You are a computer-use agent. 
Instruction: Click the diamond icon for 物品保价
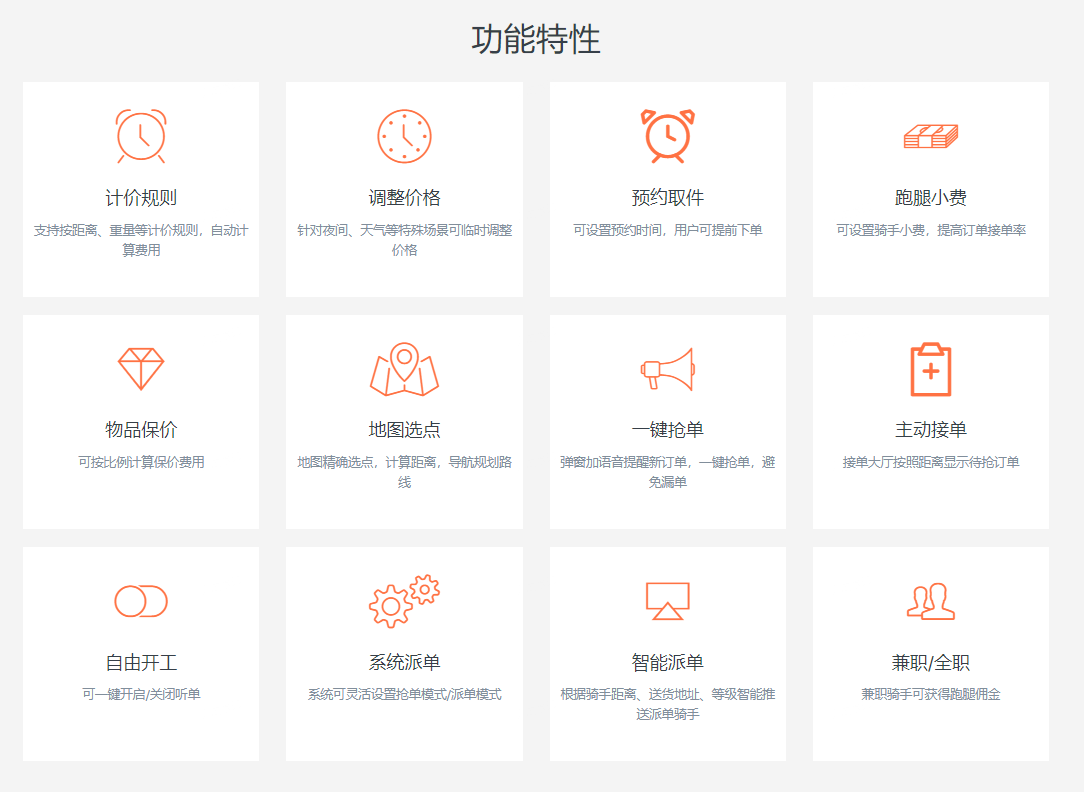pos(141,369)
